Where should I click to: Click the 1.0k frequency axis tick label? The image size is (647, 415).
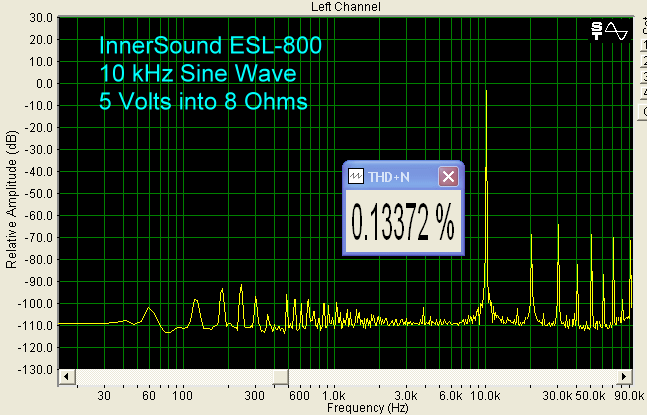[x=333, y=396]
